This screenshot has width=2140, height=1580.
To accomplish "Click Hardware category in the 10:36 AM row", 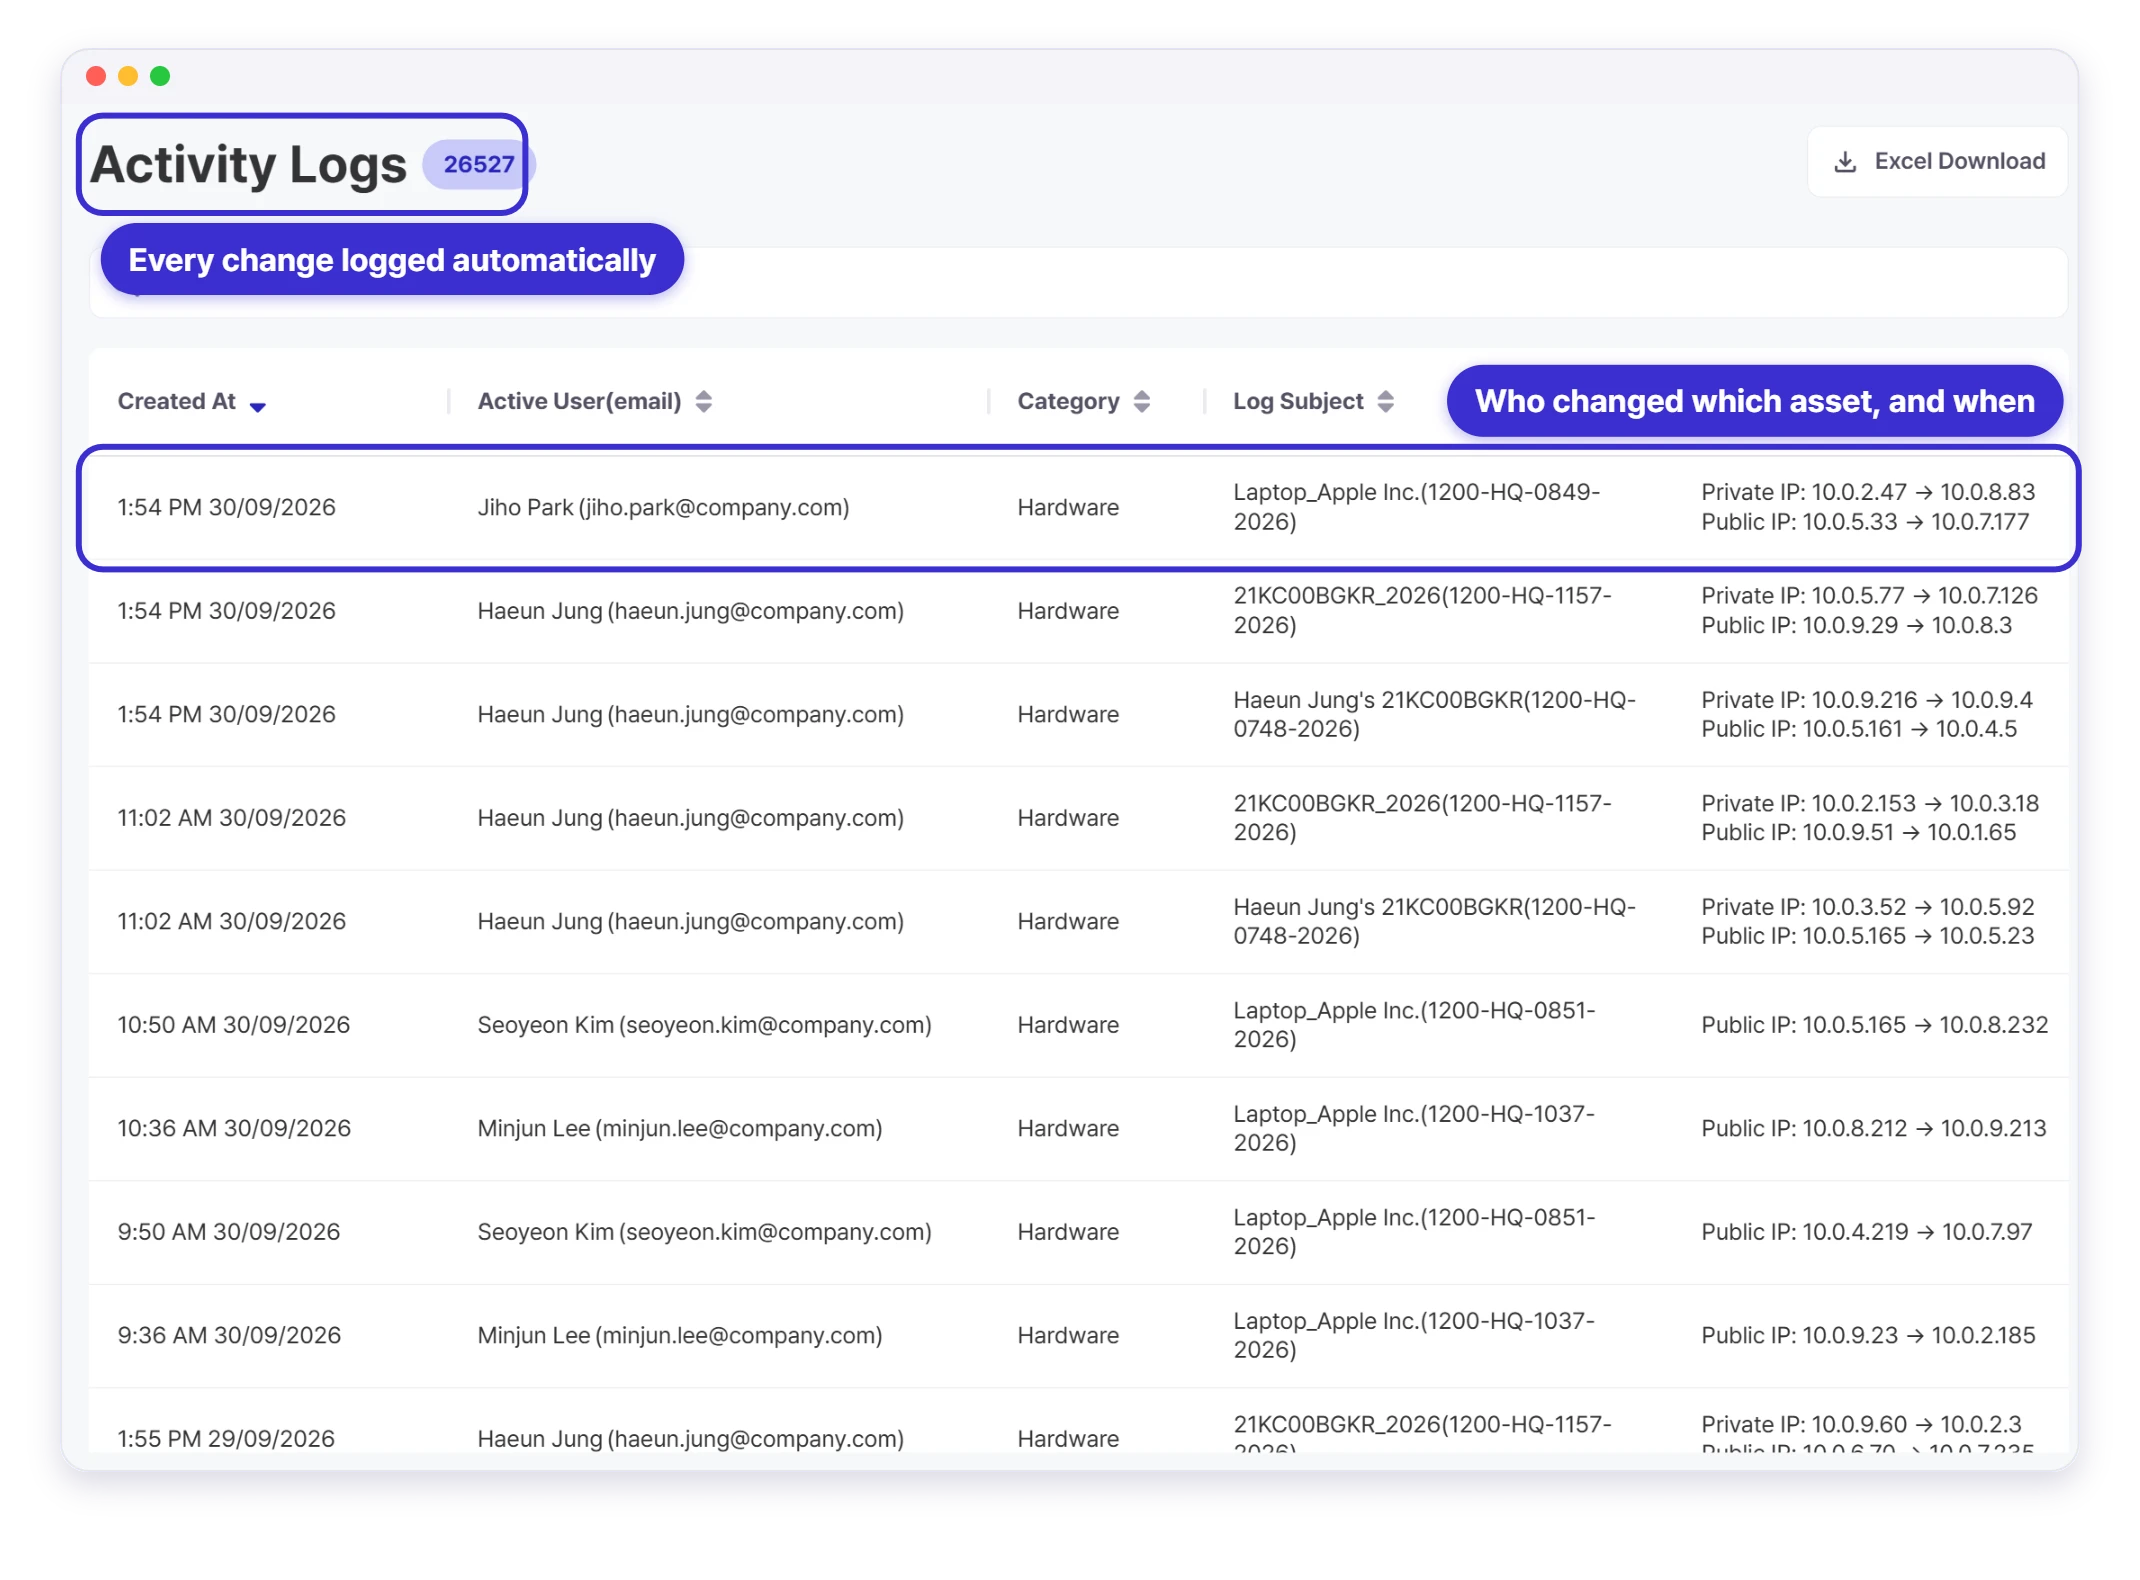I will coord(1068,1129).
